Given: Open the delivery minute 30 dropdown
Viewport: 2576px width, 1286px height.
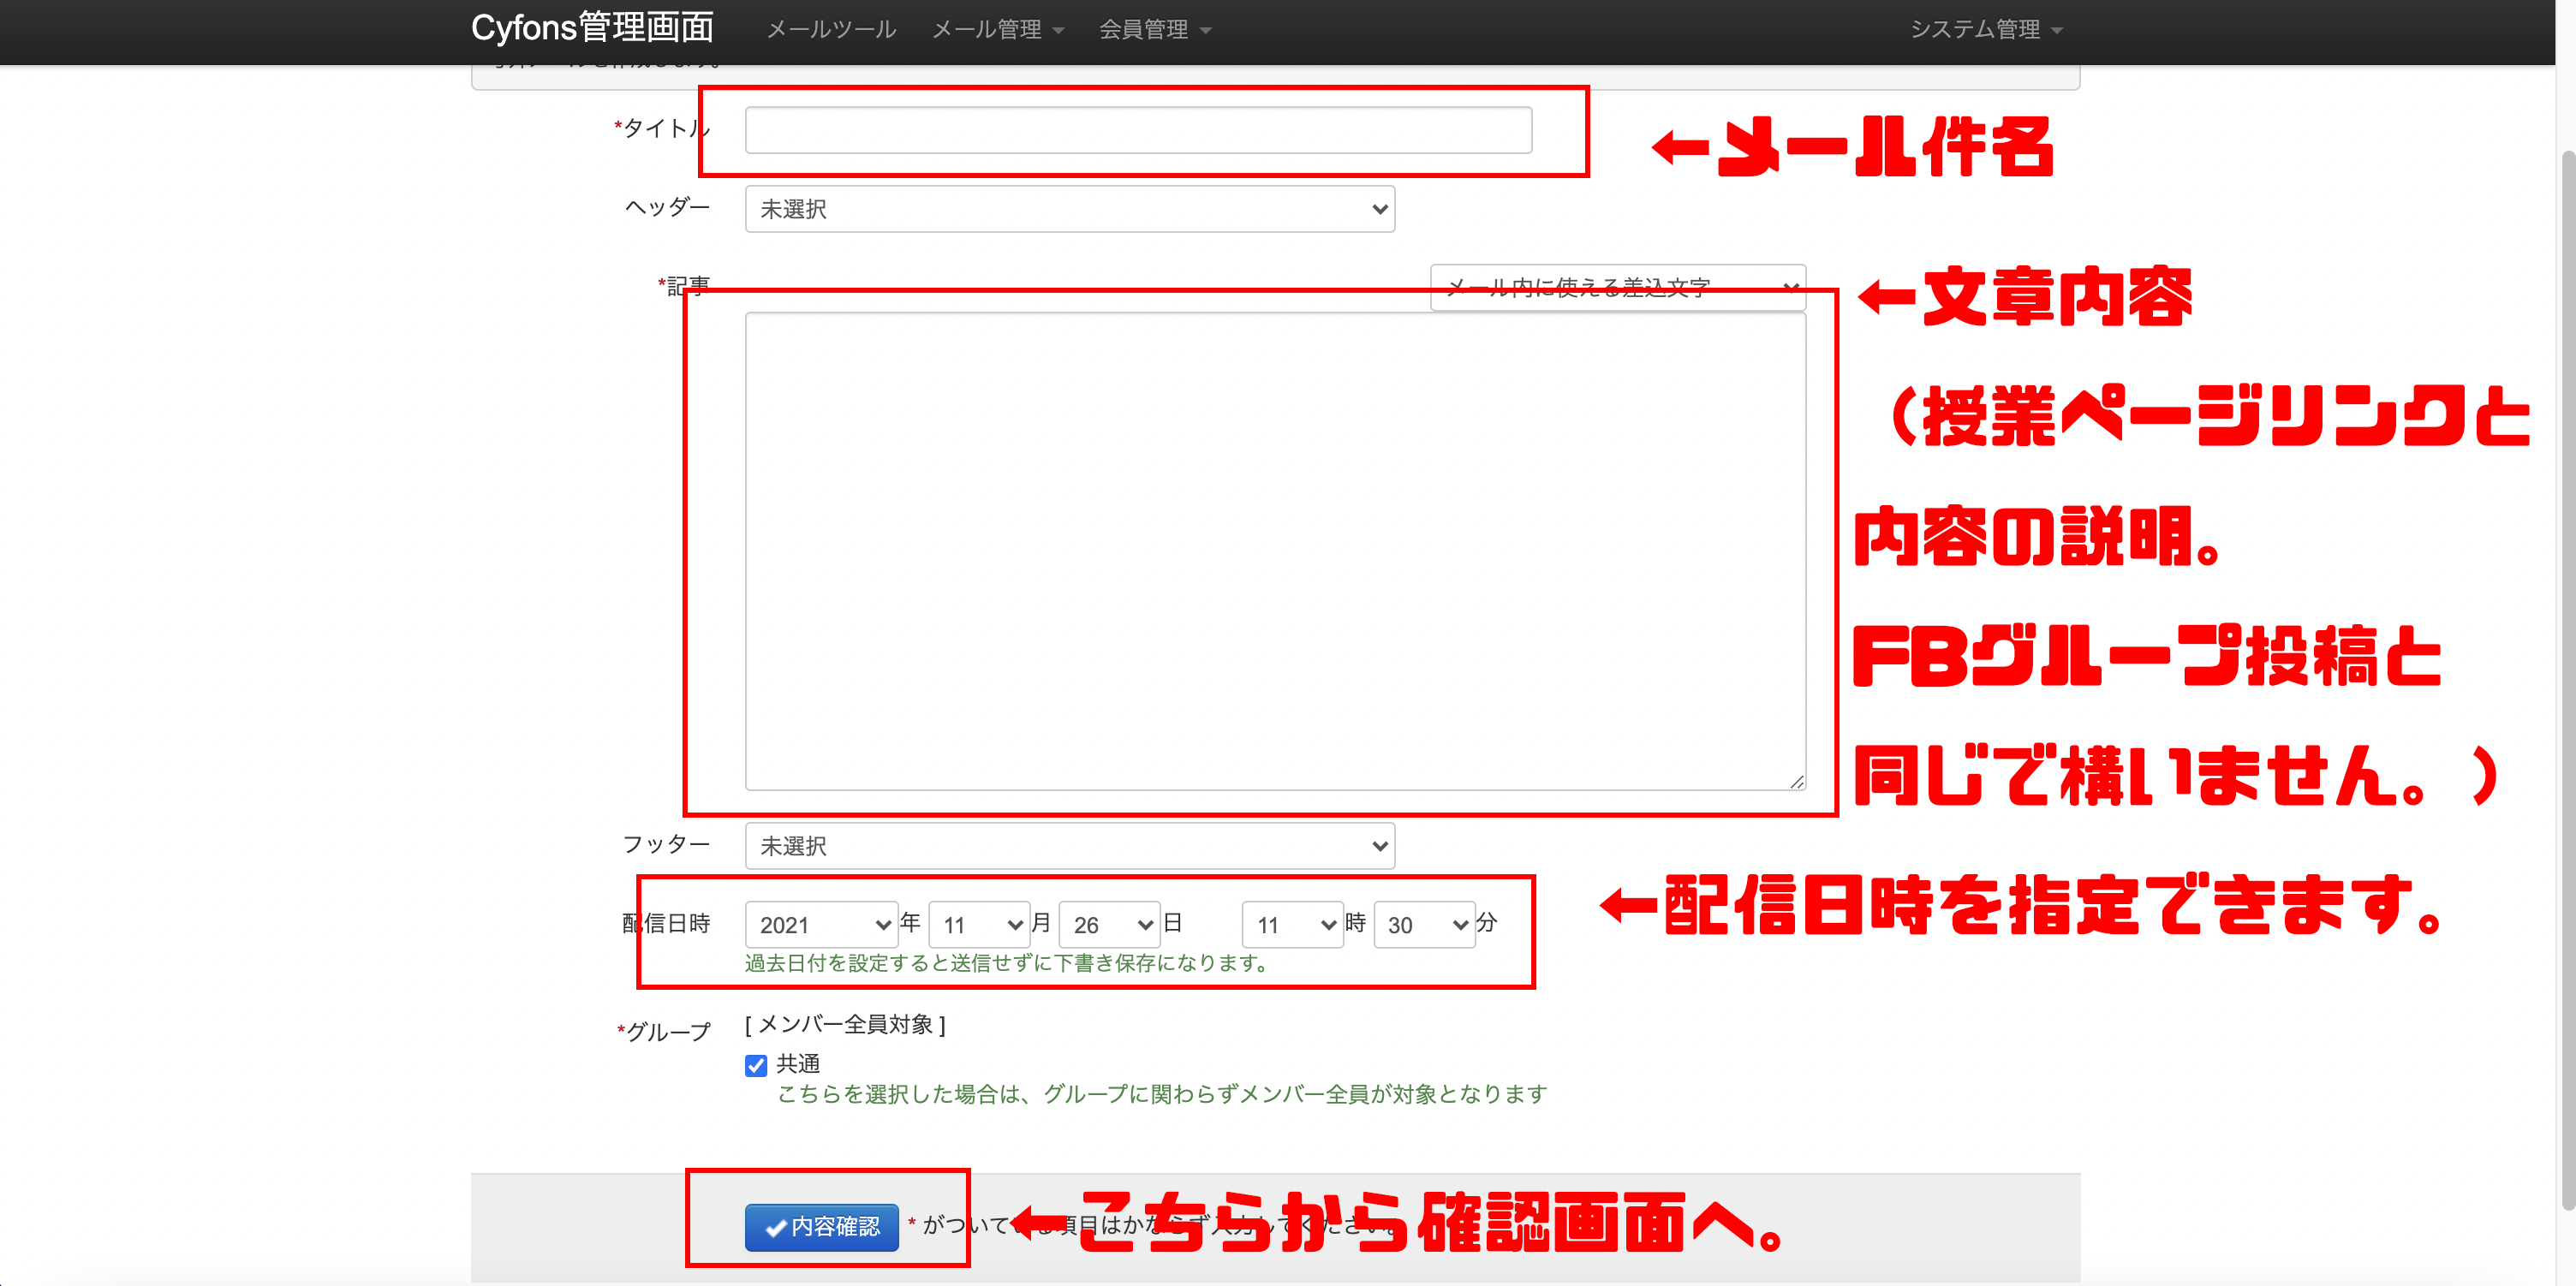Looking at the screenshot, I should point(1424,925).
